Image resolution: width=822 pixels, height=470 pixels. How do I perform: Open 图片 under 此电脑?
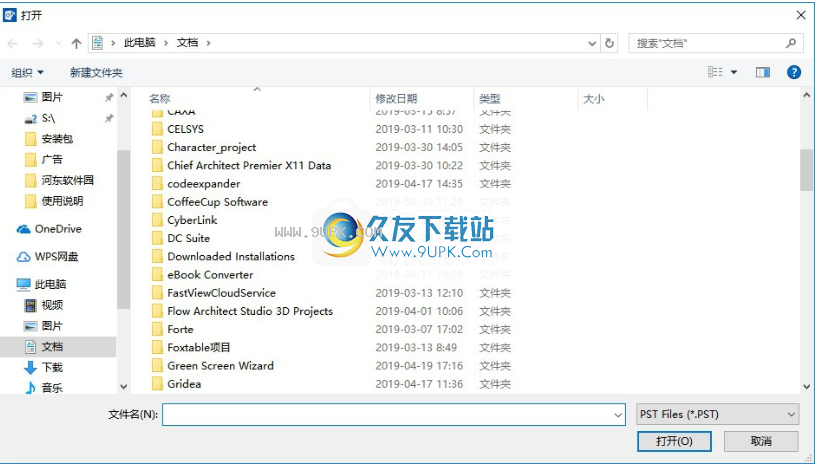(52, 326)
